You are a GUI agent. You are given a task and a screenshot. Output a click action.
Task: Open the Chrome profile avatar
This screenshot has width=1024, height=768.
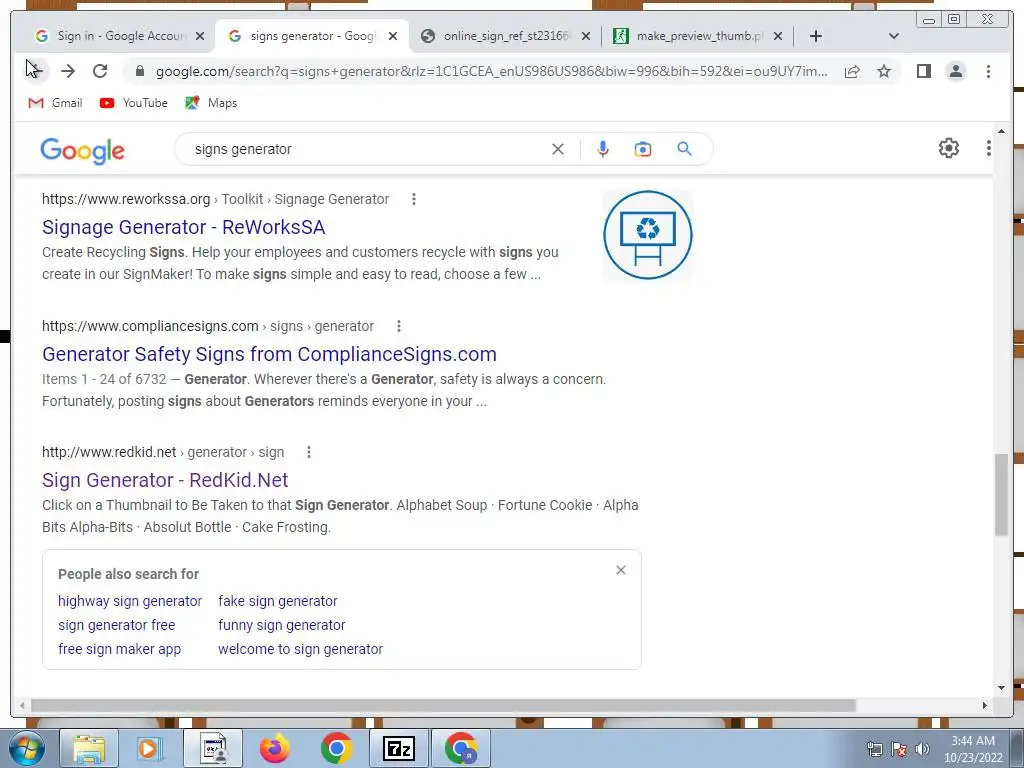(955, 71)
